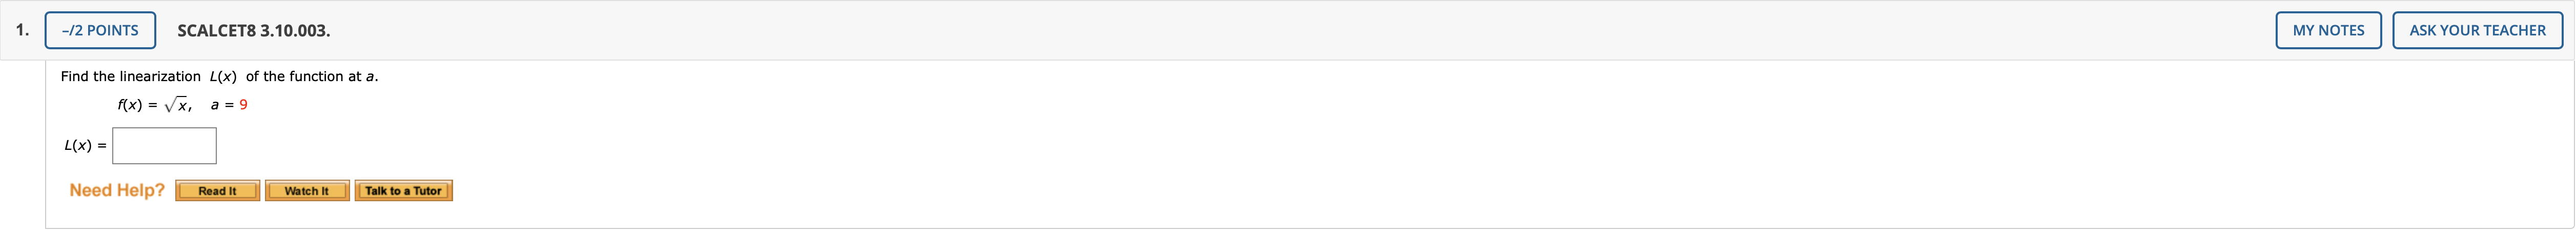Click the 'Find the linearization' instruction text
The width and height of the screenshot is (2576, 231).
(130, 76)
